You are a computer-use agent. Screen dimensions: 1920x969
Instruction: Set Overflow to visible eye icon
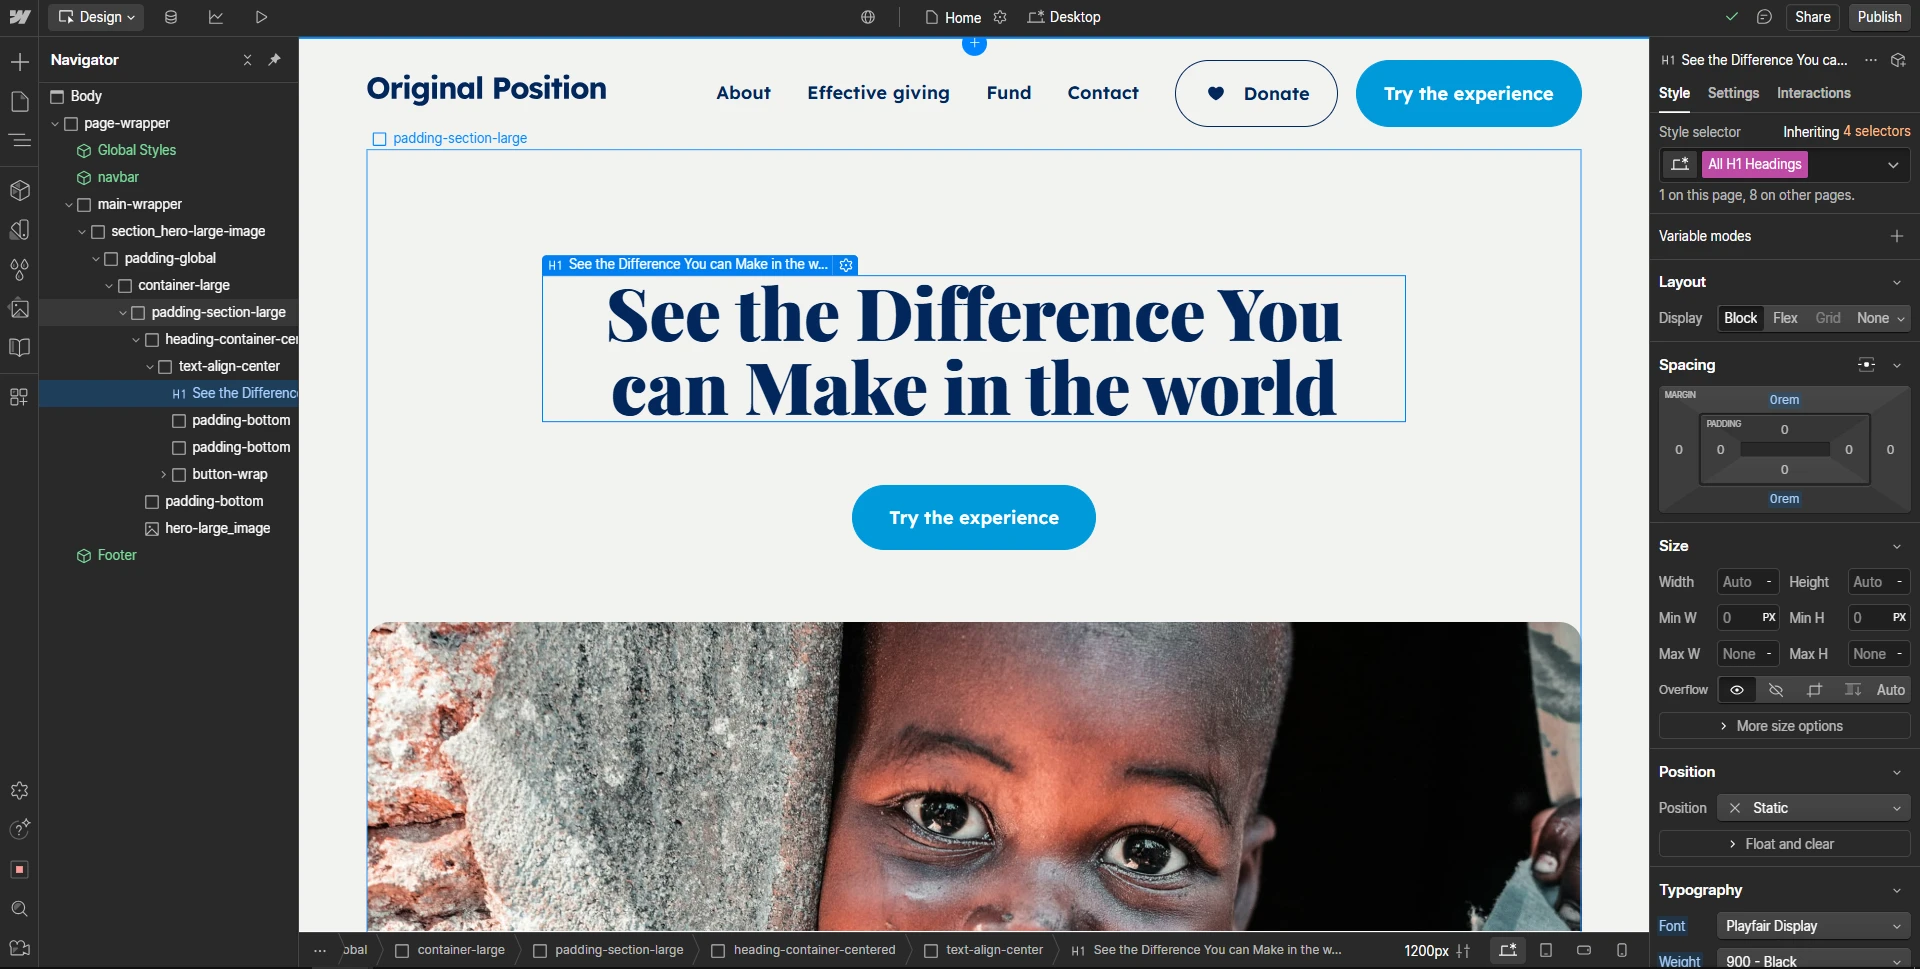point(1737,690)
